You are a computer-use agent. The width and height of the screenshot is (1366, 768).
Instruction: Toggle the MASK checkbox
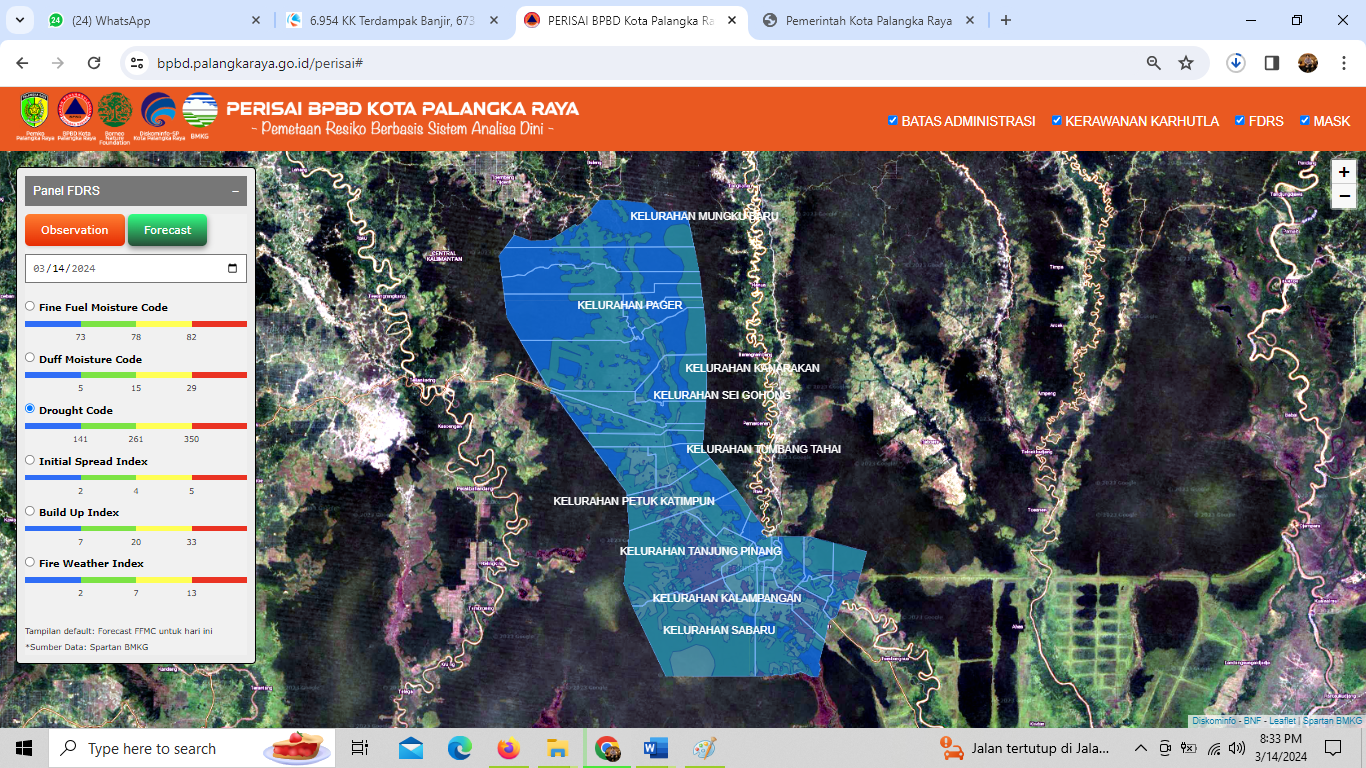pos(1304,121)
